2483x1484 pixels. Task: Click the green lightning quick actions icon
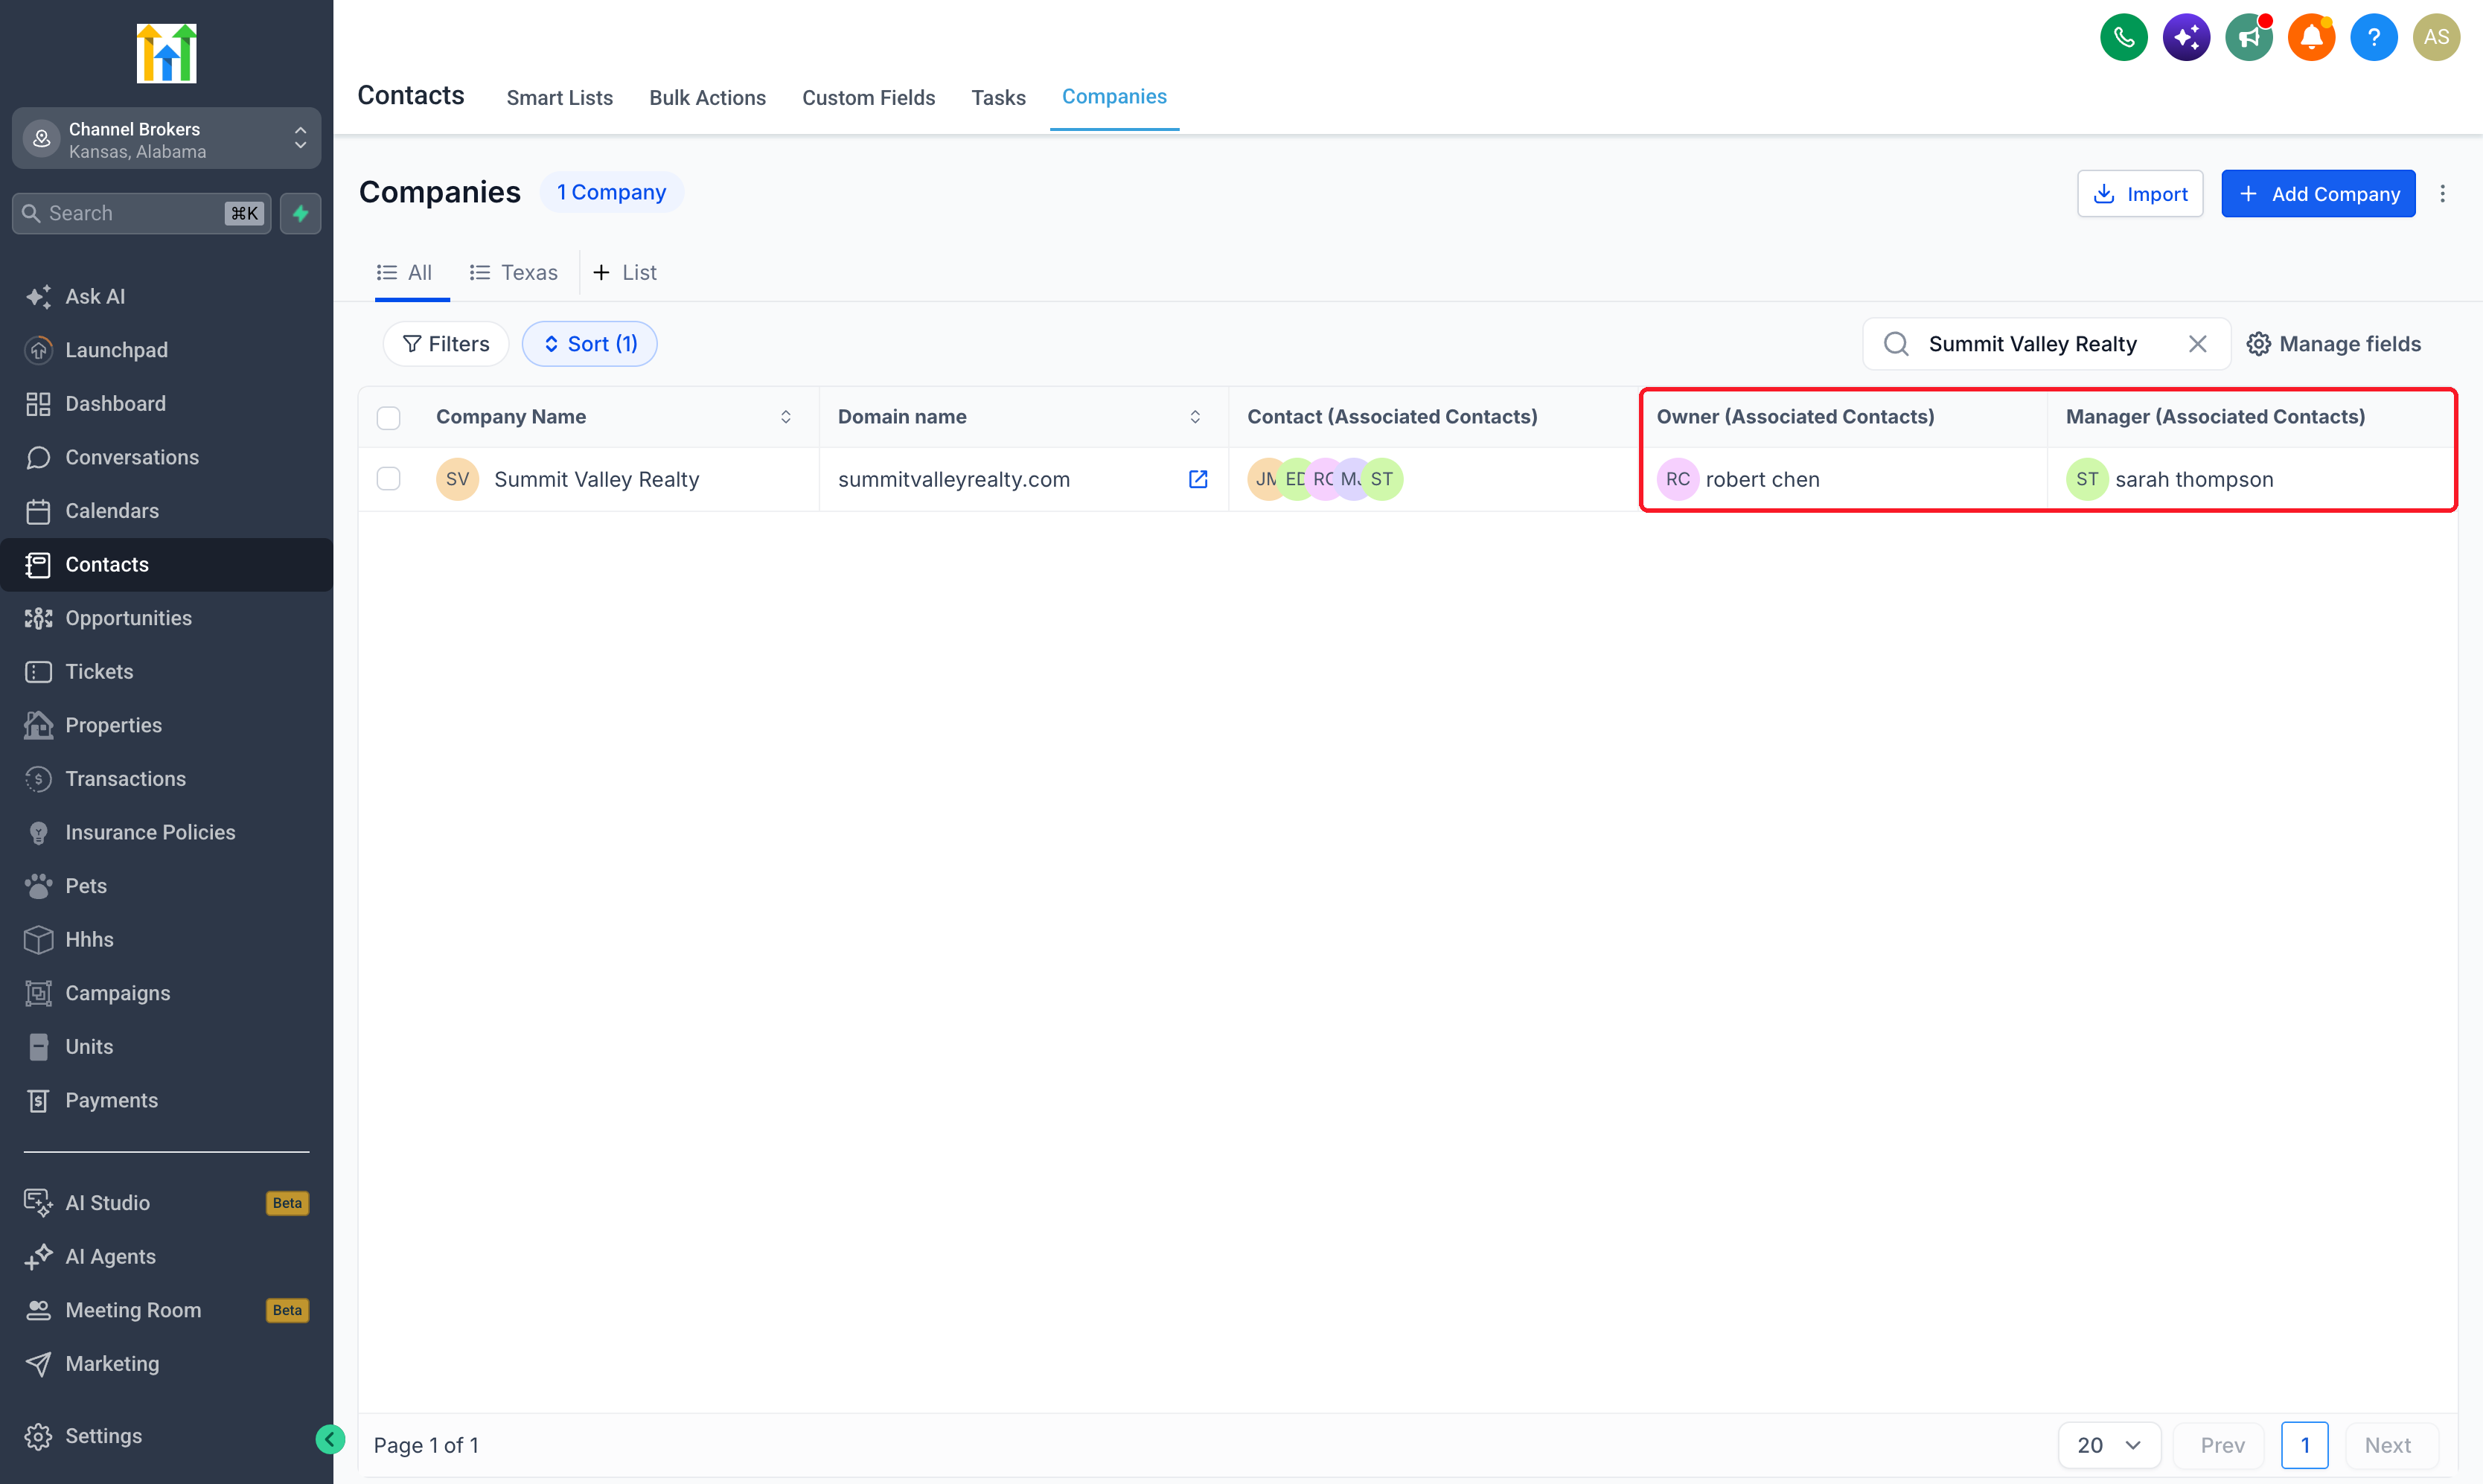point(300,213)
